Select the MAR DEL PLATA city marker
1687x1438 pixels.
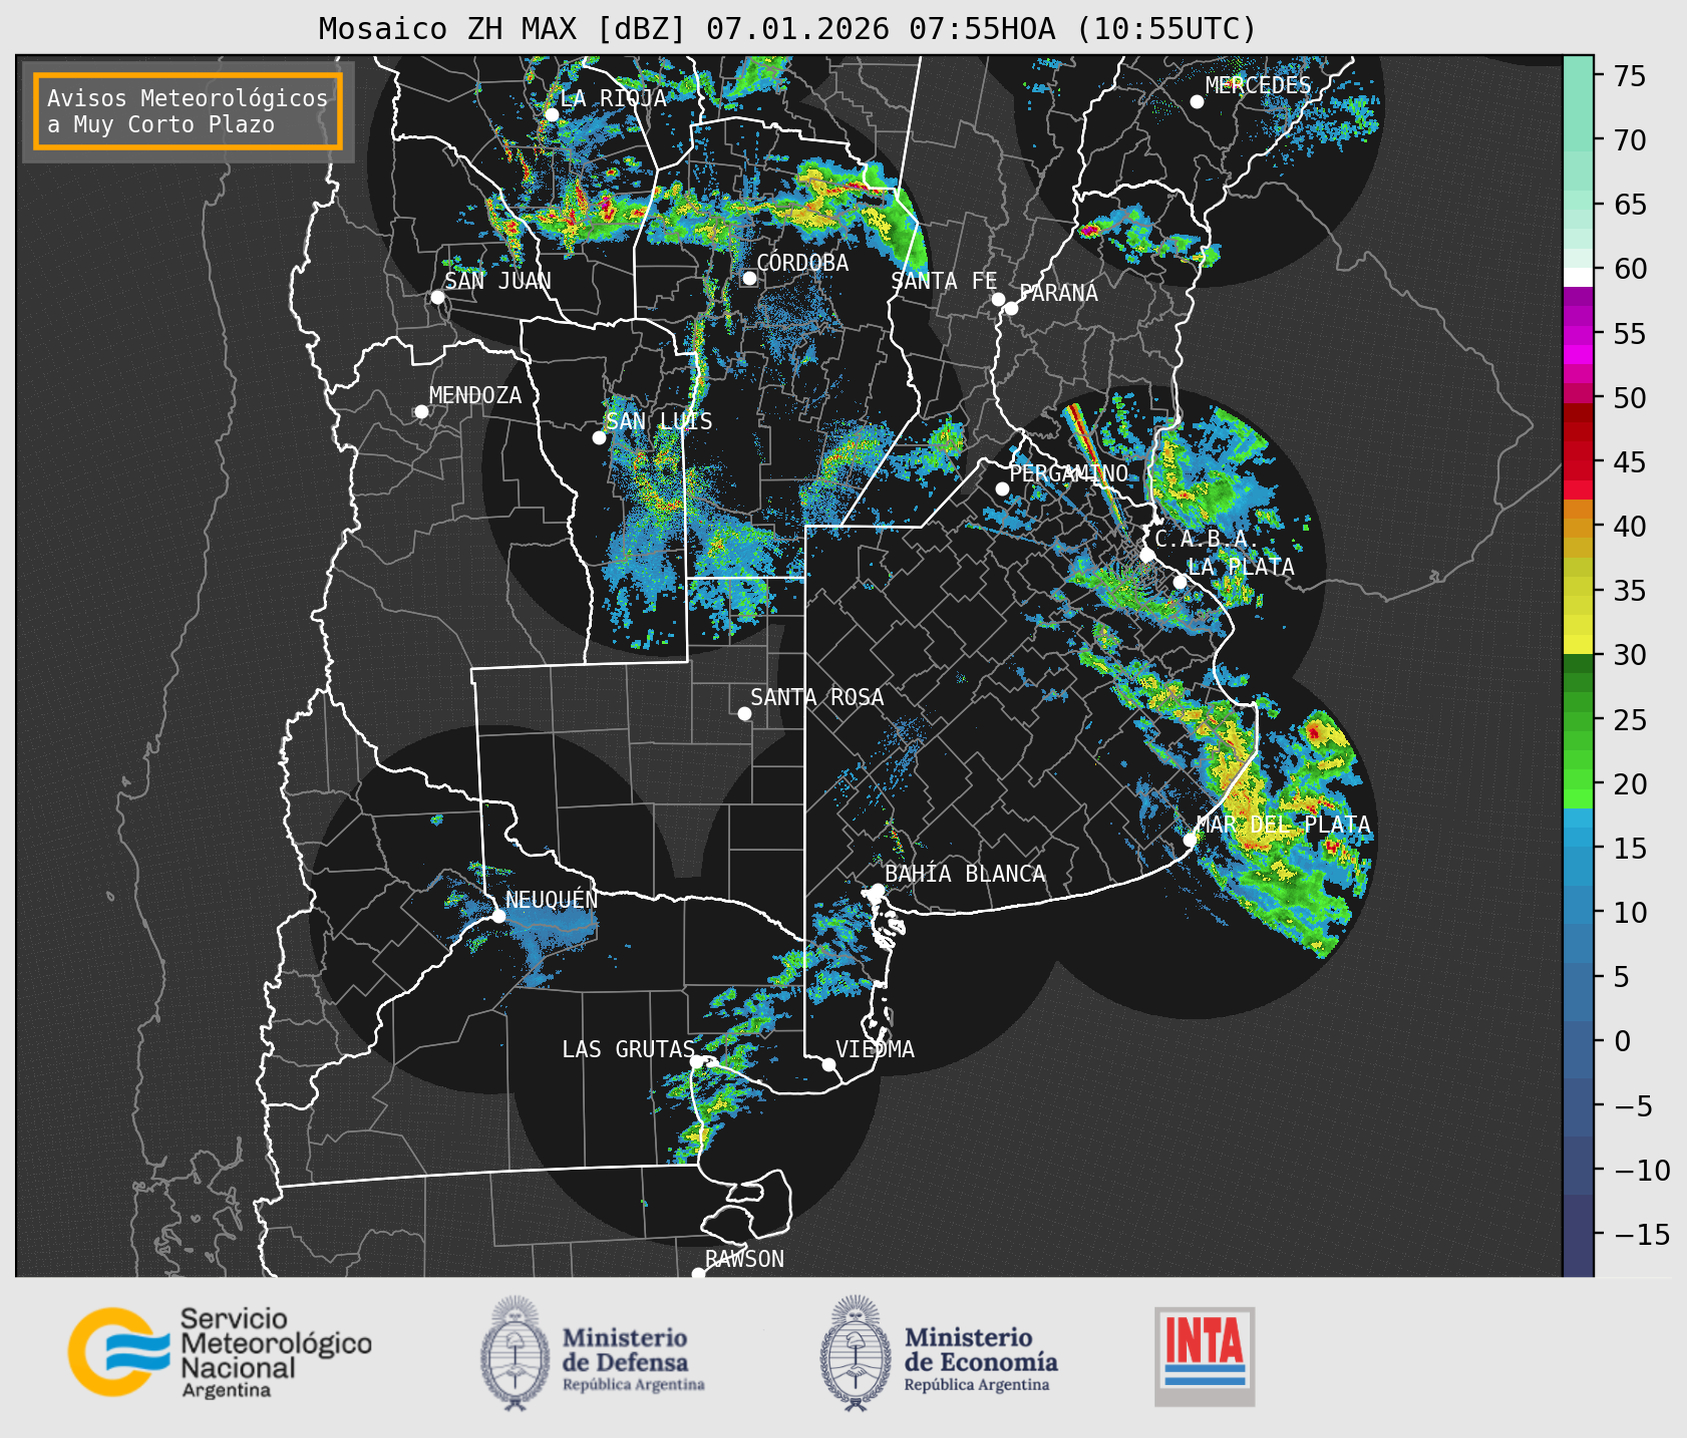pyautogui.click(x=1190, y=840)
